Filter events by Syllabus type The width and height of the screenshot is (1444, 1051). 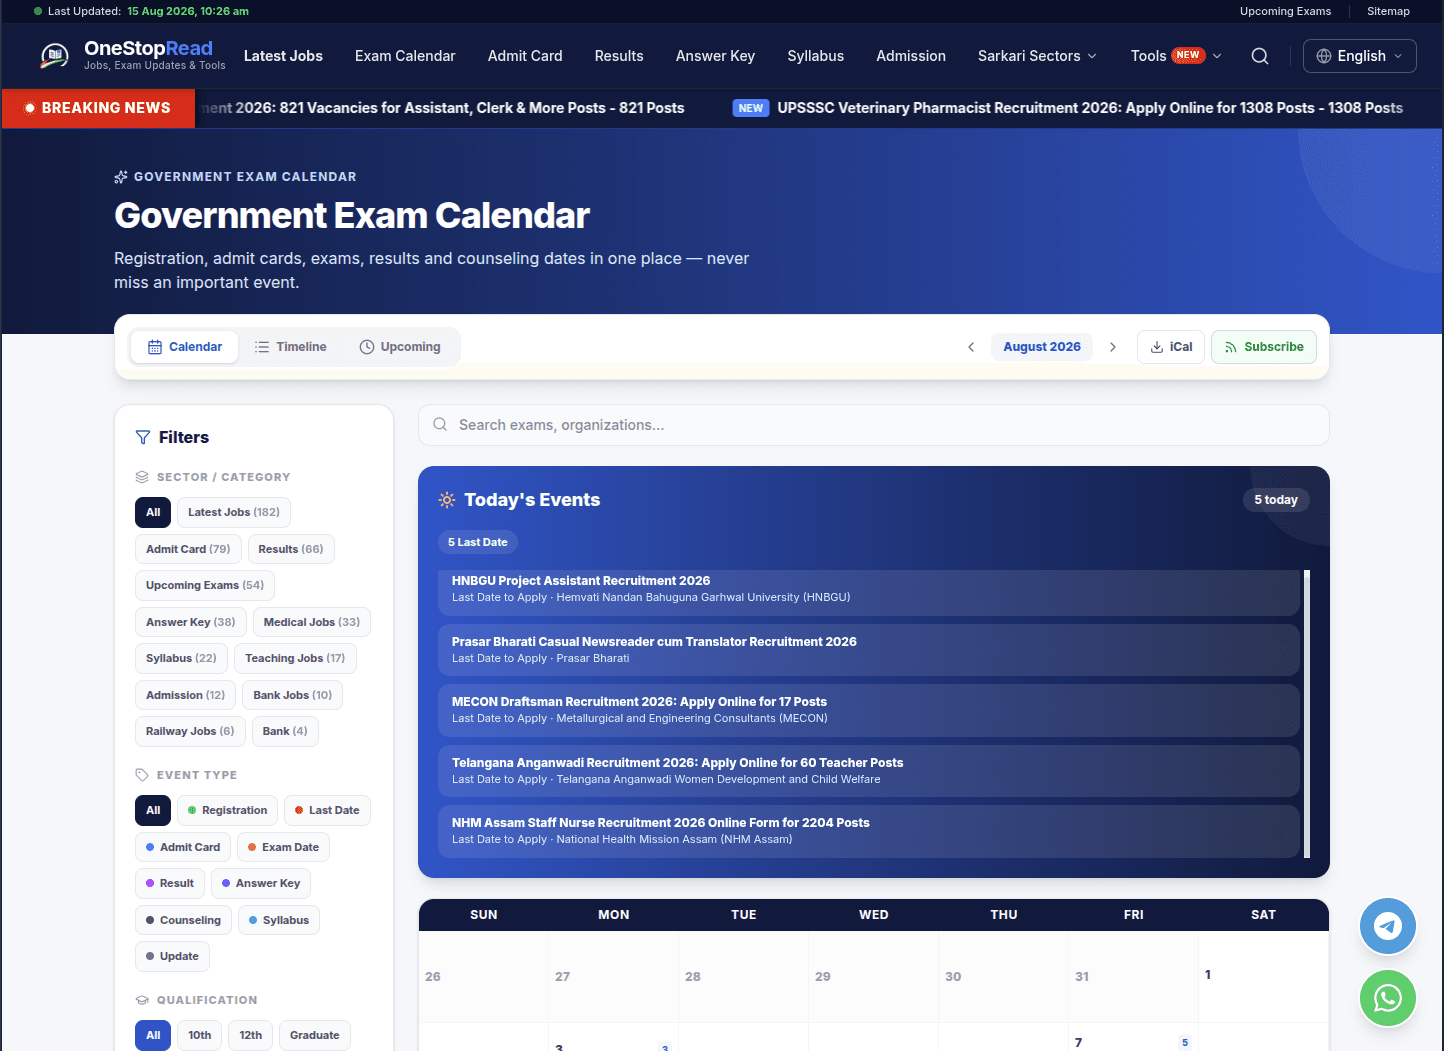(279, 920)
